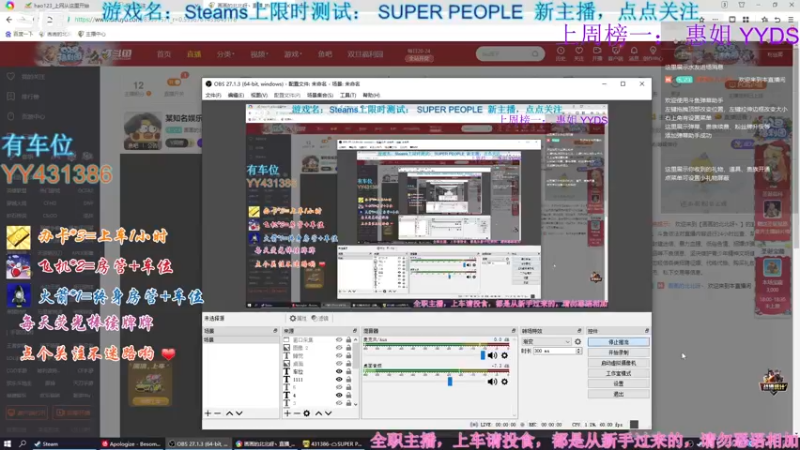800x450 pixels.
Task: Remove selected source with minus icon
Action: coord(296,413)
